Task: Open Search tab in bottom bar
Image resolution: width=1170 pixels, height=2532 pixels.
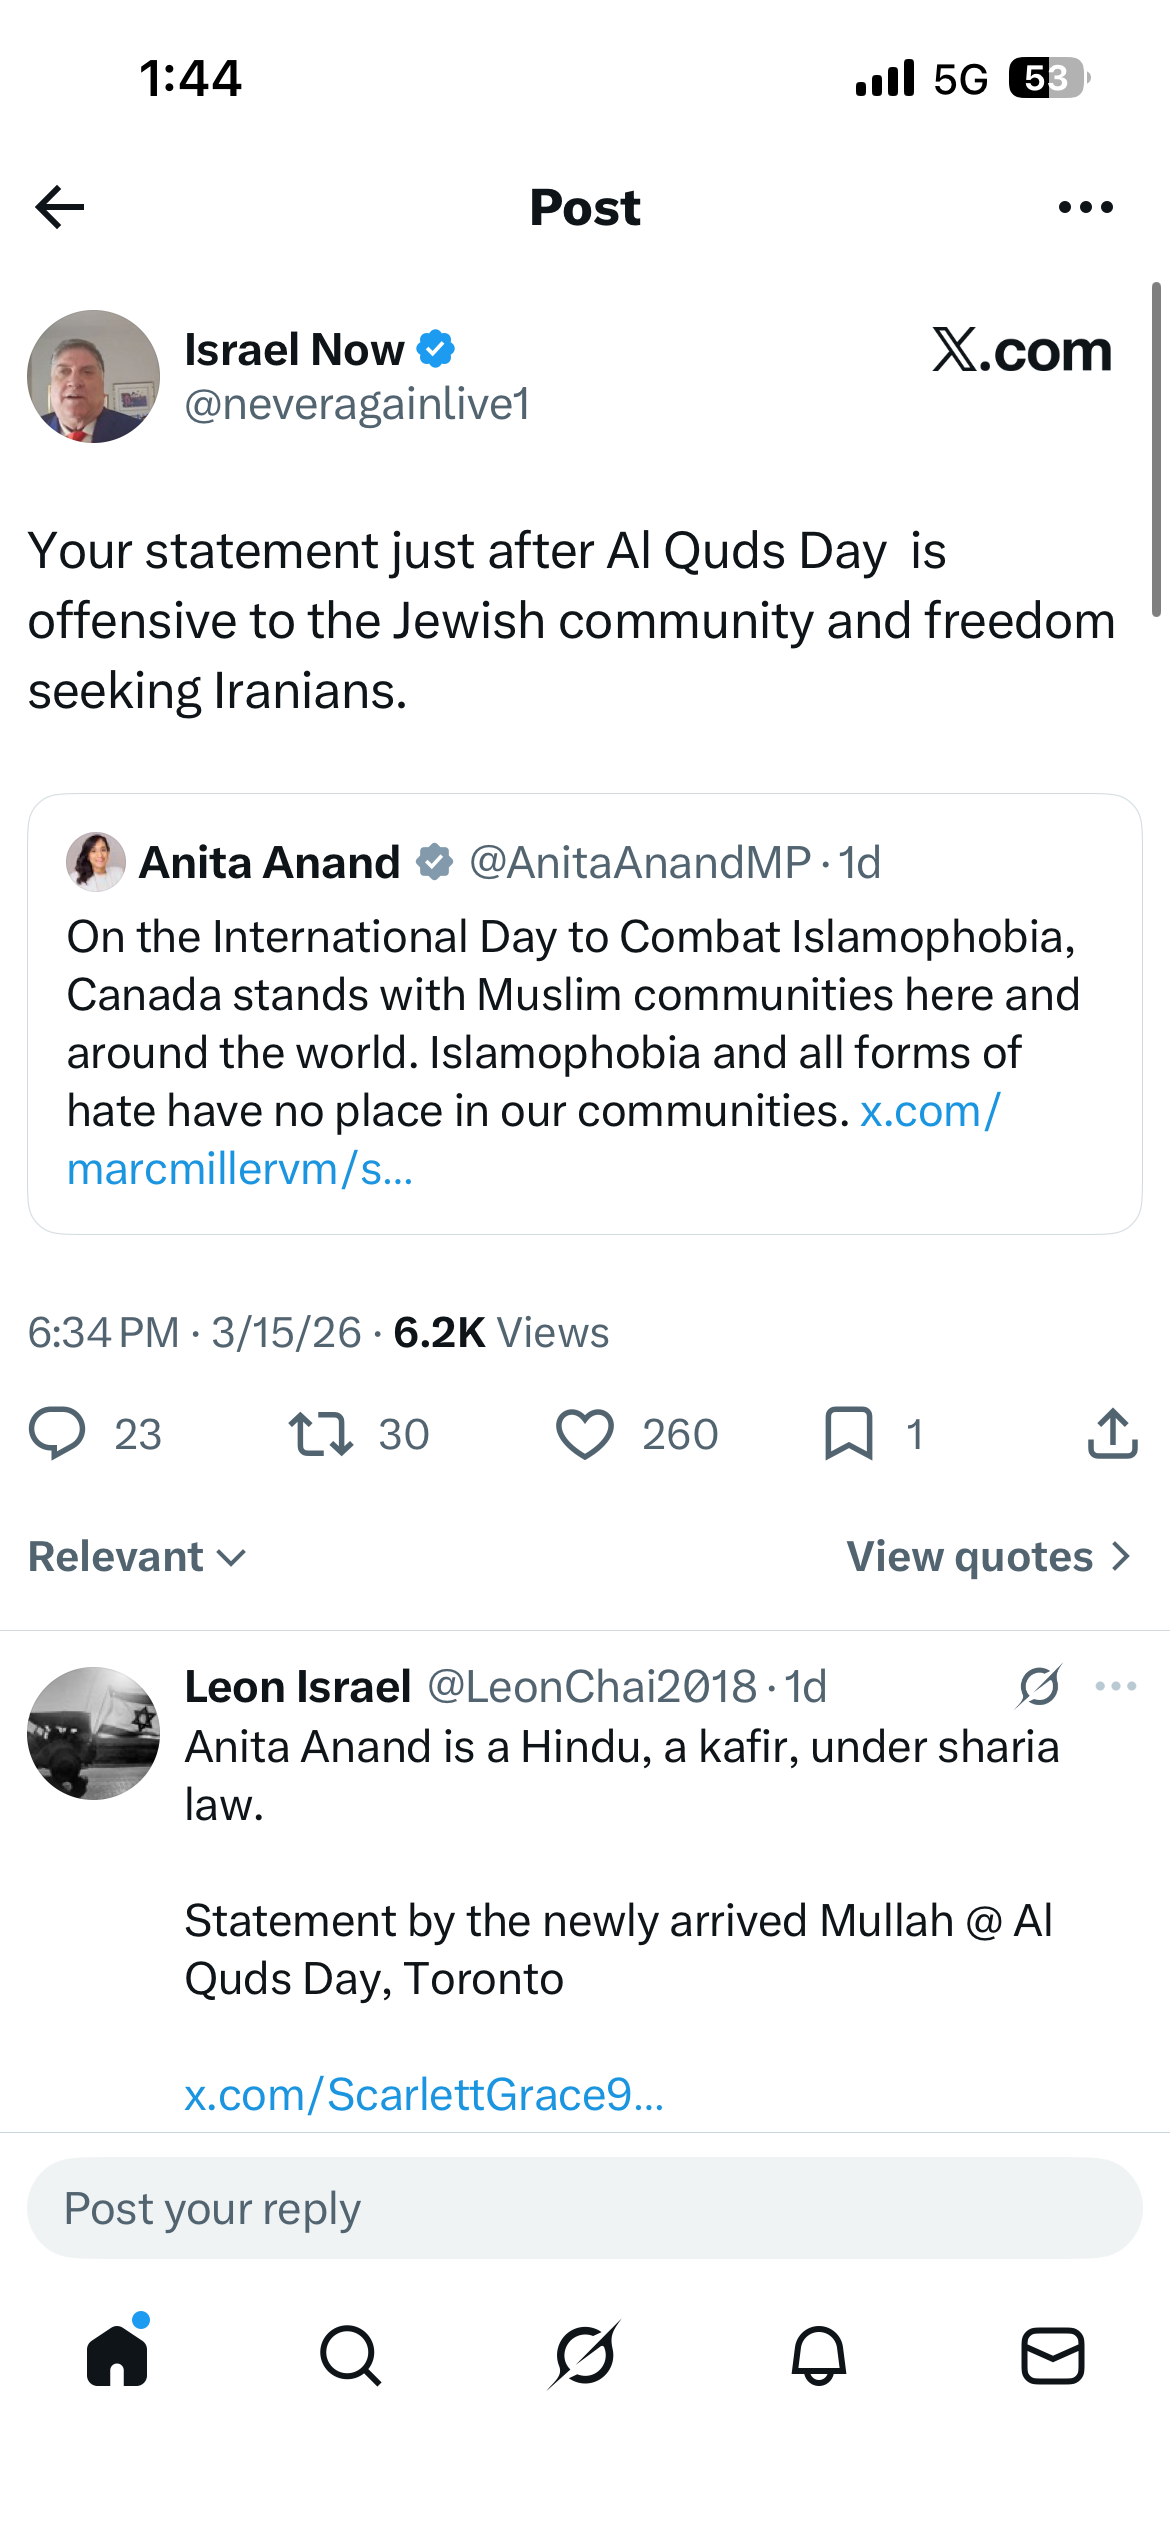Action: click(350, 2355)
